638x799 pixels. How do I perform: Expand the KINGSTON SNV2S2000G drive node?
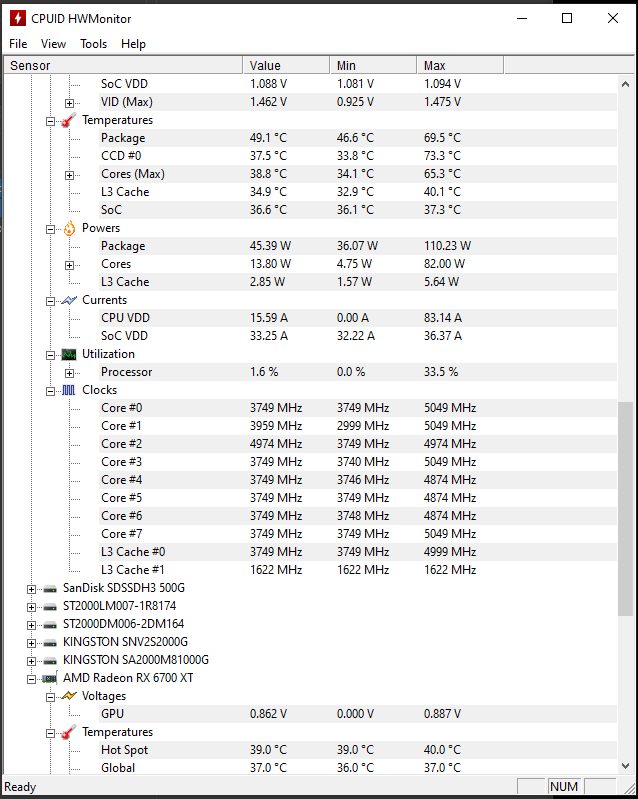coord(32,643)
